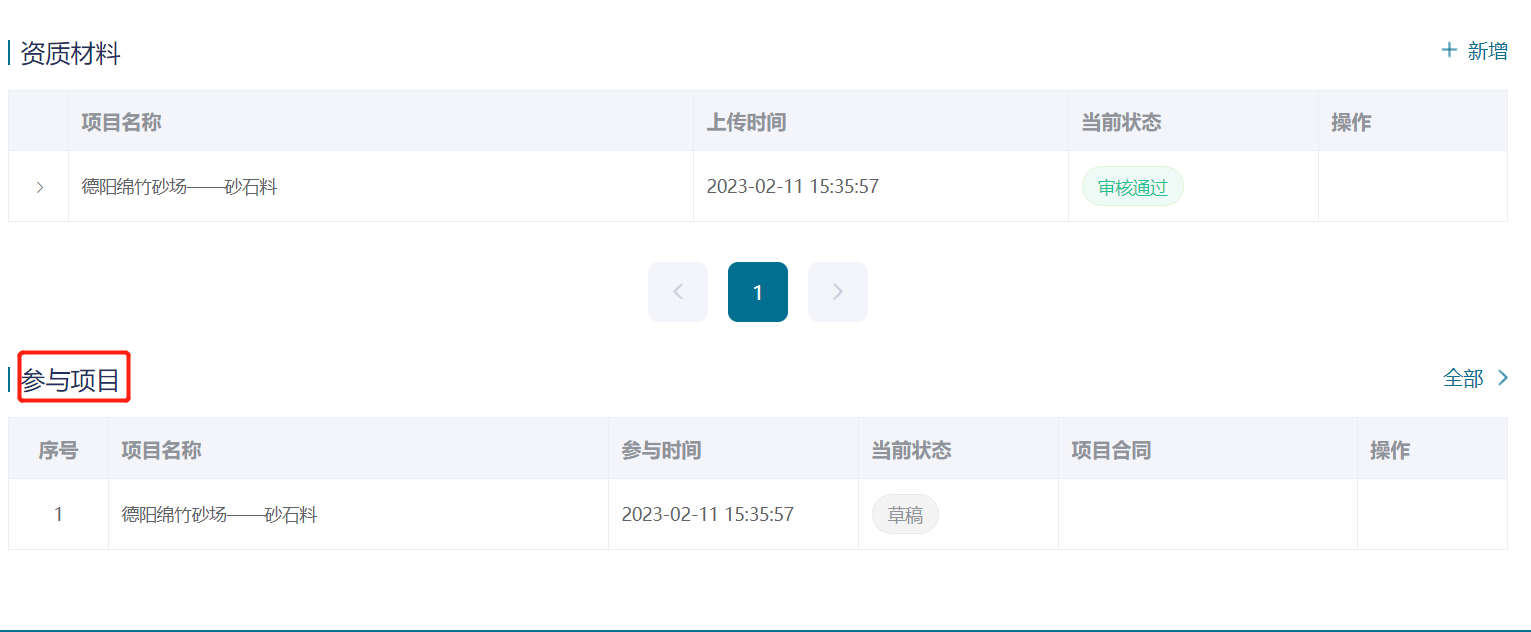1531x632 pixels.
Task: Click the 草稿 status badge
Action: pyautogui.click(x=905, y=515)
